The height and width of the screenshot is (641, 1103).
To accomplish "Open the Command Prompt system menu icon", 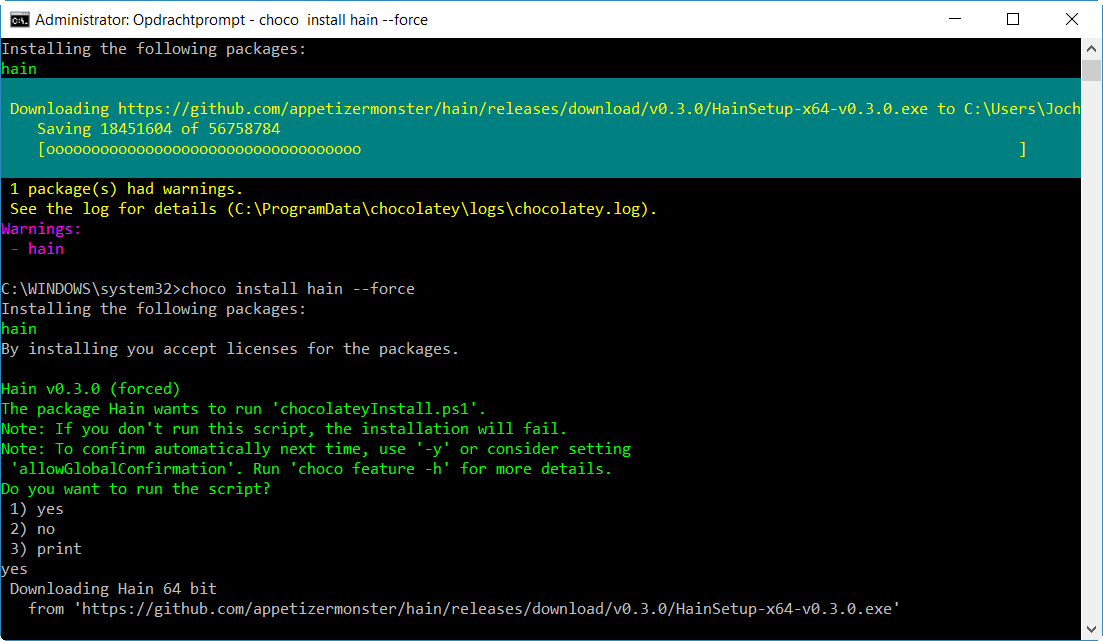I will [17, 19].
